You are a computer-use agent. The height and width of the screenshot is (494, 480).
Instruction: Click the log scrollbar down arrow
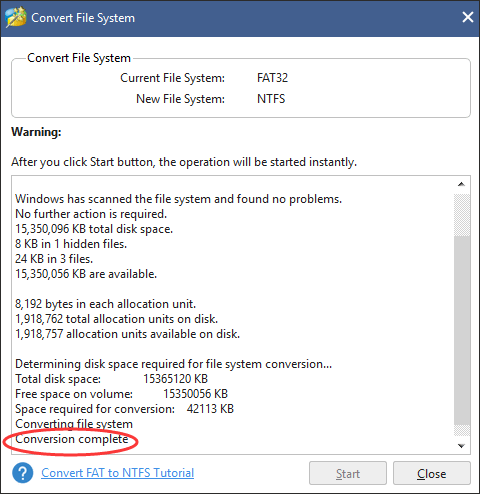click(x=461, y=446)
